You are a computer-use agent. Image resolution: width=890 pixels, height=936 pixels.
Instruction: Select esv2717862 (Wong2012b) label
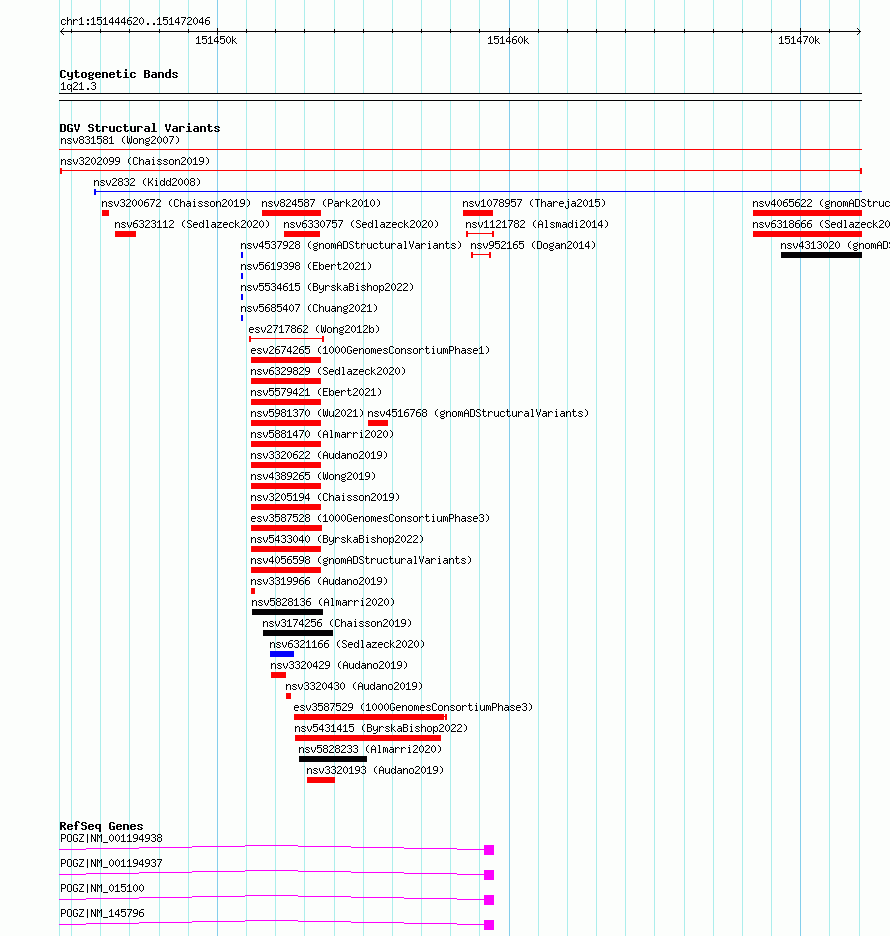(x=314, y=329)
